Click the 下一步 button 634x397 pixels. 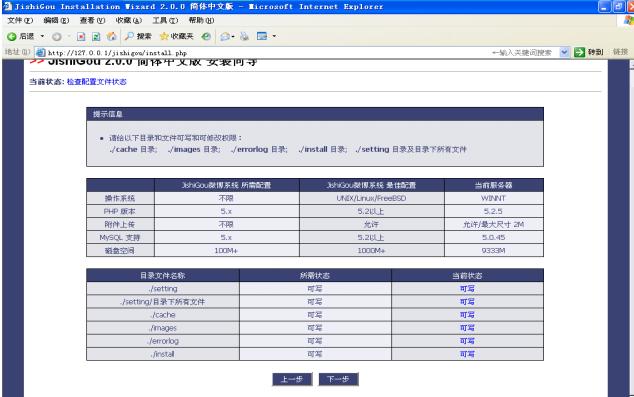click(x=338, y=379)
